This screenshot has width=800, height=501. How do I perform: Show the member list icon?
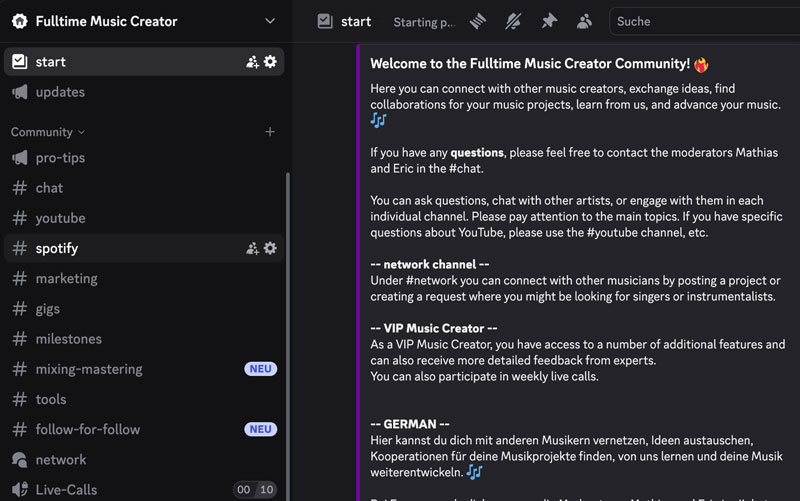coord(583,21)
